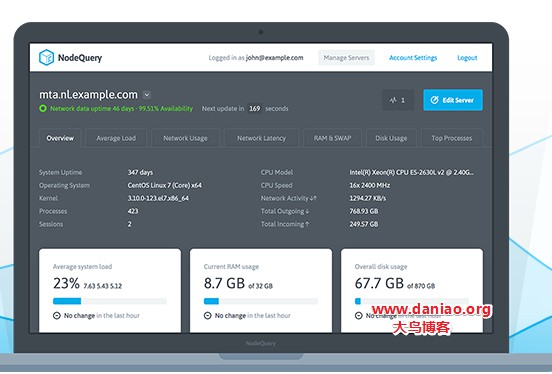Open the activity pulse alerts icon button
552x374 pixels.
point(398,100)
